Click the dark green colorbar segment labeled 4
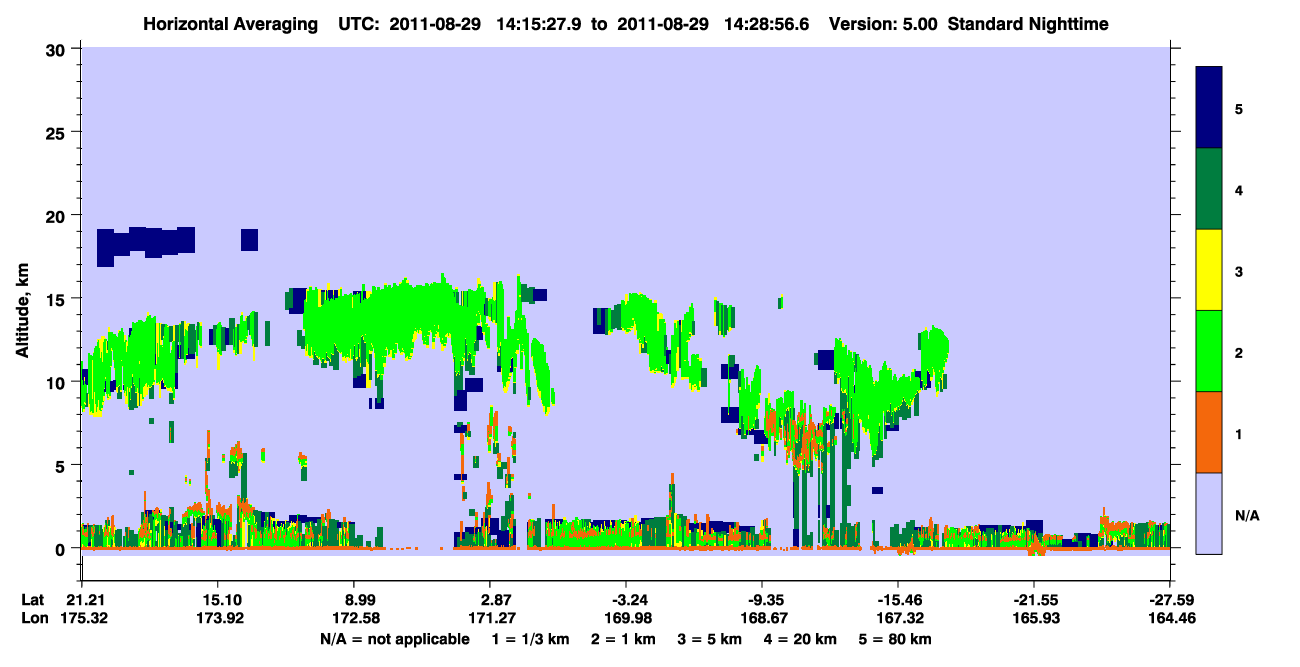The image size is (1300, 667). click(x=1209, y=189)
